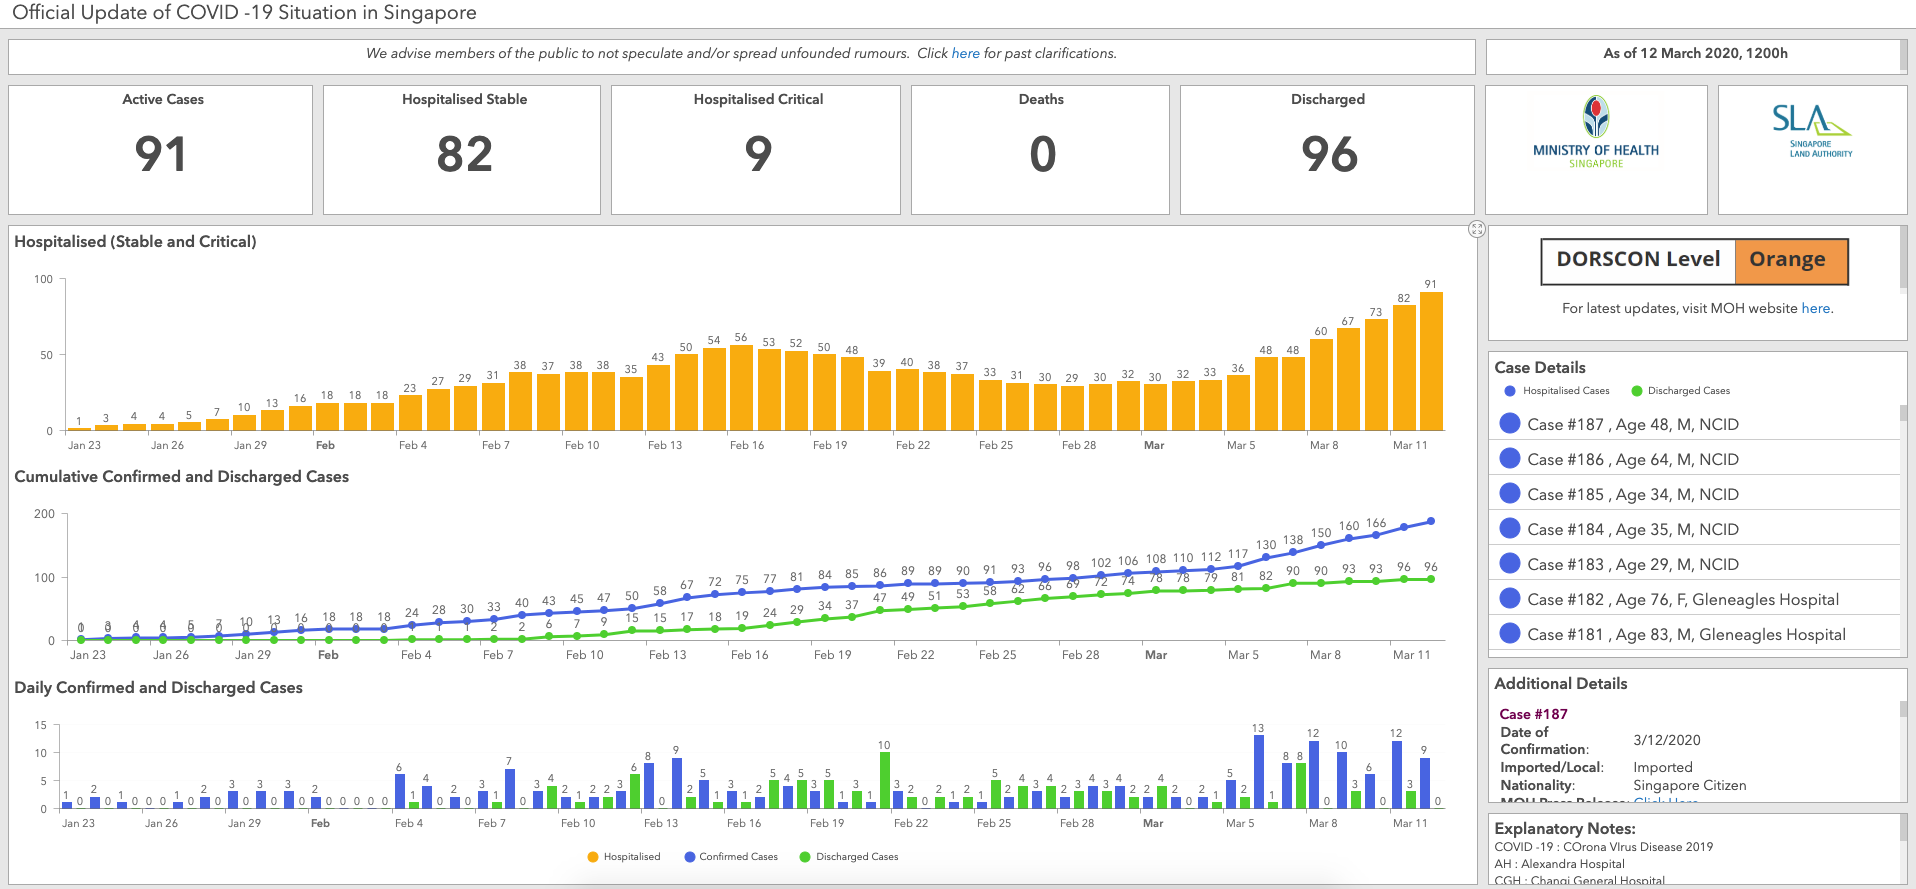Click the expand chart icon beside Hospitalised panel
The image size is (1916, 889).
[x=1477, y=229]
